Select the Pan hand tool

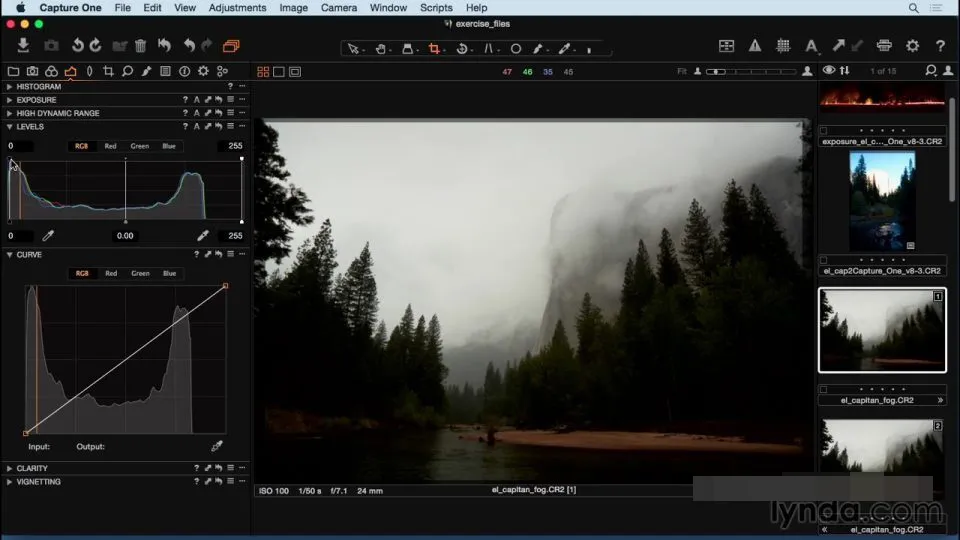[380, 48]
